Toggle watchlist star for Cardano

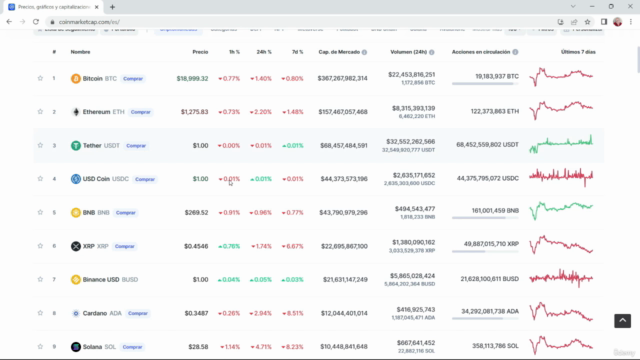point(40,313)
